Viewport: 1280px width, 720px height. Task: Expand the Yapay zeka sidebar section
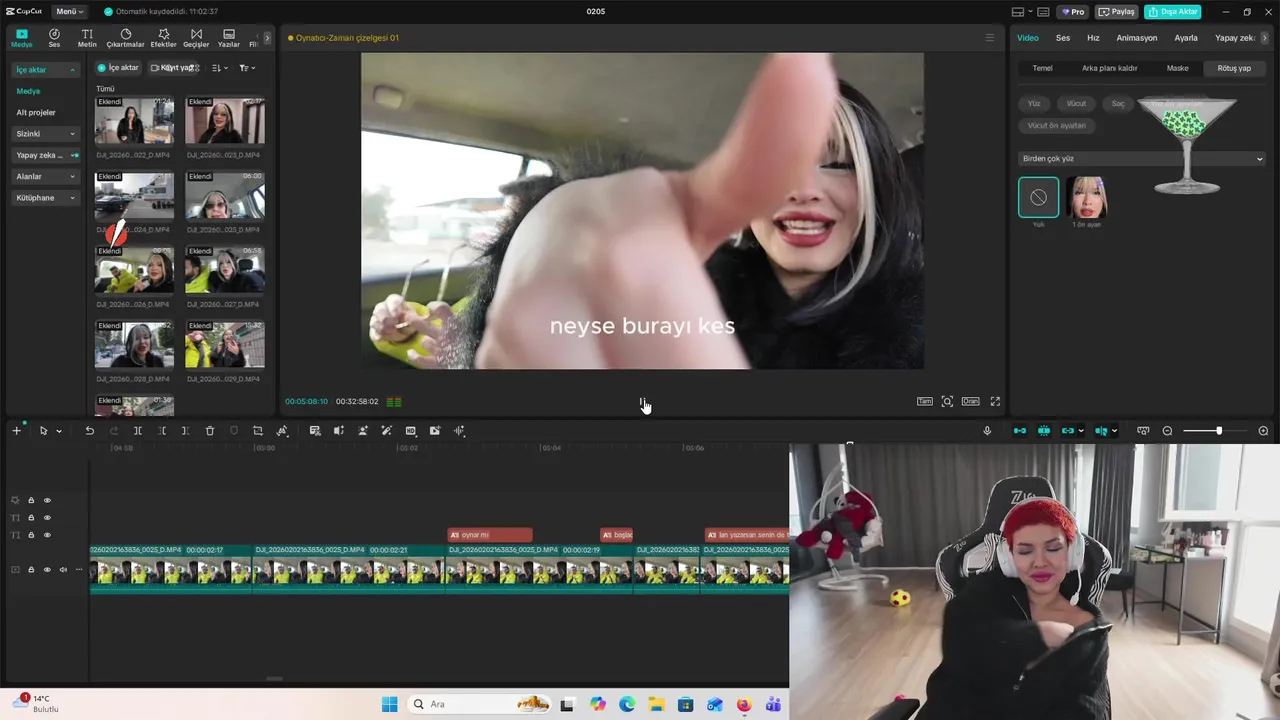click(45, 155)
